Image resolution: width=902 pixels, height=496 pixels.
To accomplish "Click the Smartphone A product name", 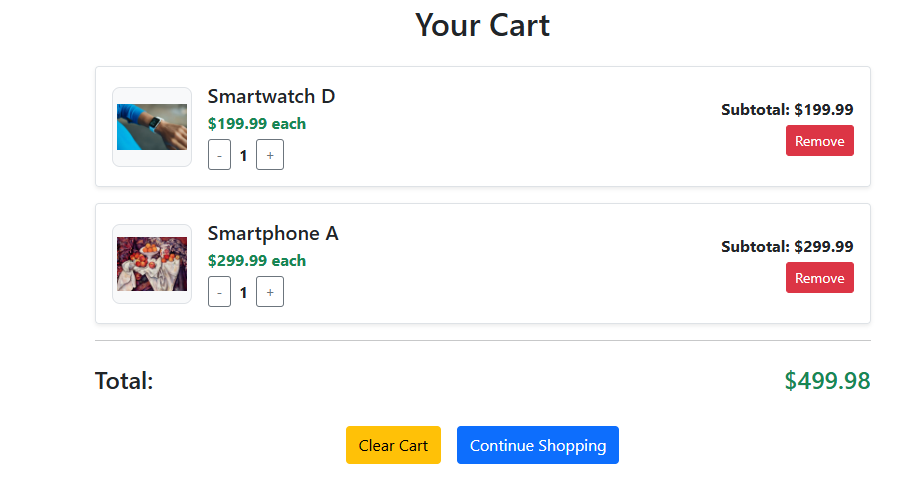I will point(273,233).
